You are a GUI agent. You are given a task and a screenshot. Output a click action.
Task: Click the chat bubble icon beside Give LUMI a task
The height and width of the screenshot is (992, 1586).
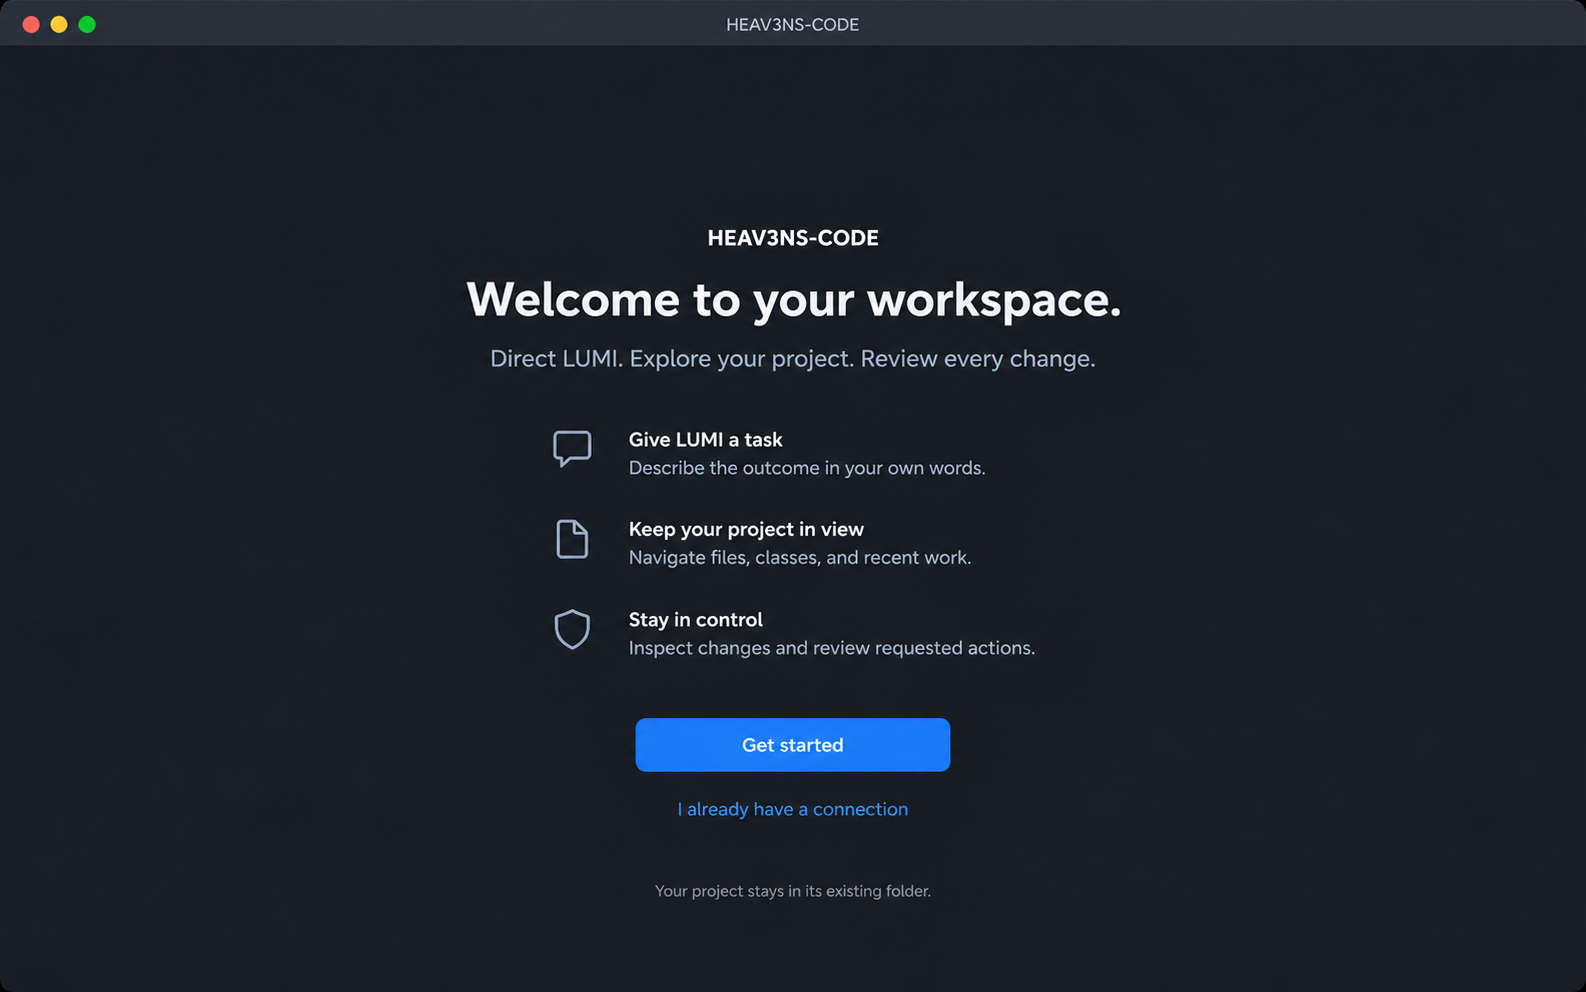click(x=572, y=449)
